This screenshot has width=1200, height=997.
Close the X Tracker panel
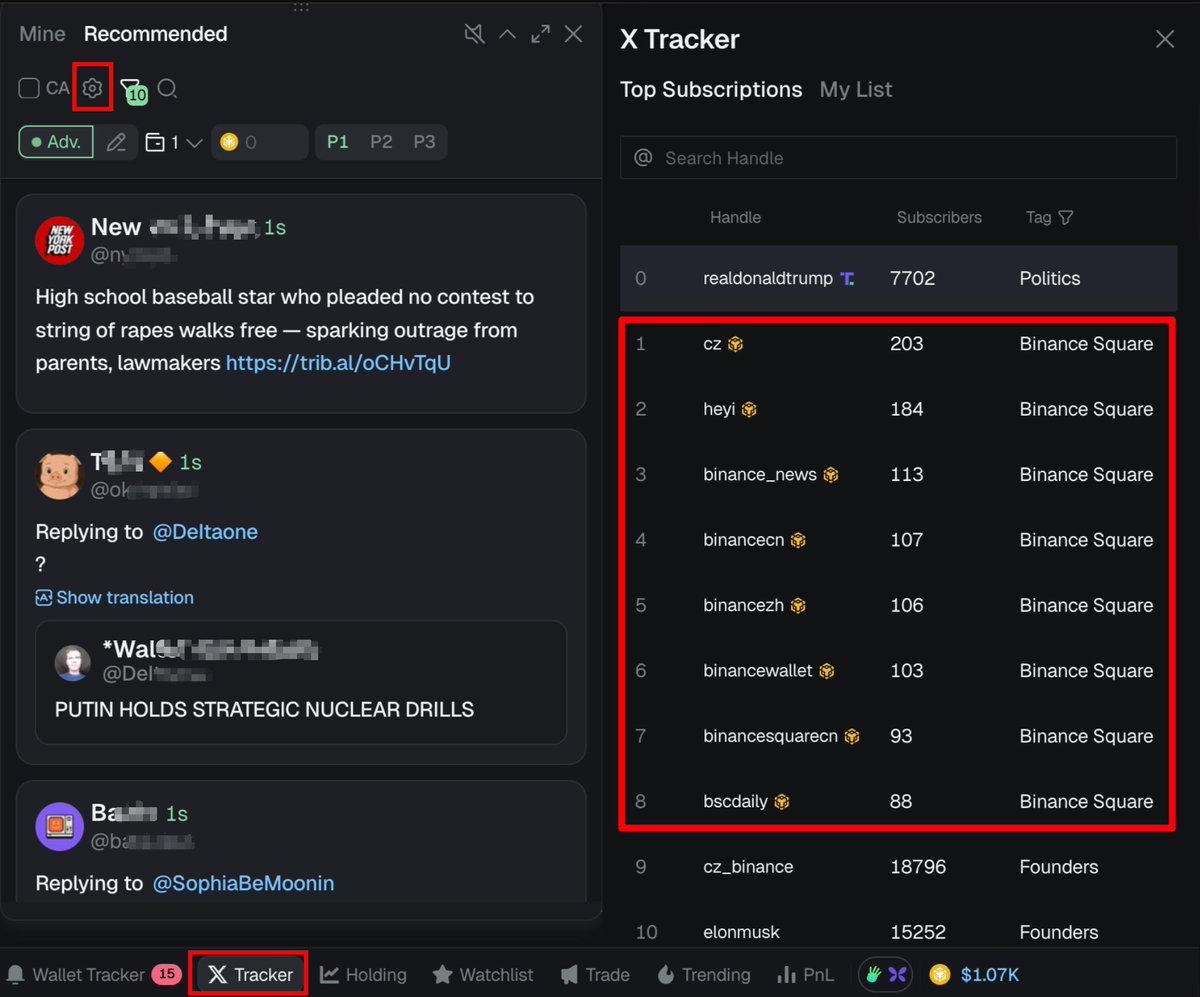pos(1165,39)
